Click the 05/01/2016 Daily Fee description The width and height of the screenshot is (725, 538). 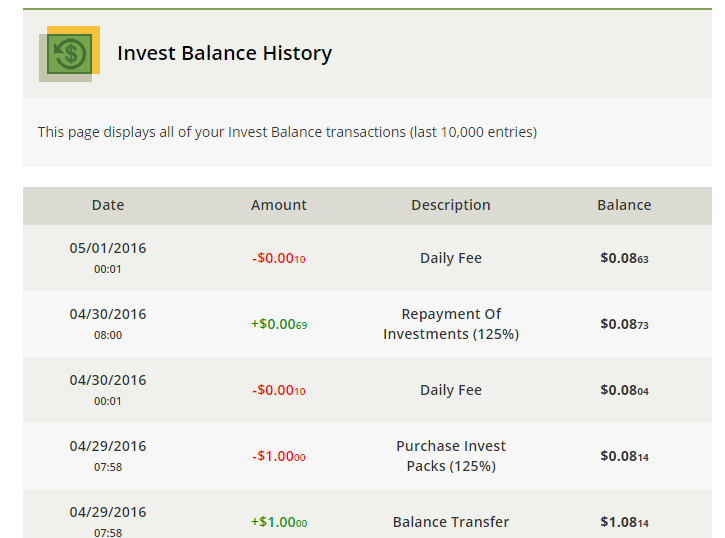(451, 258)
